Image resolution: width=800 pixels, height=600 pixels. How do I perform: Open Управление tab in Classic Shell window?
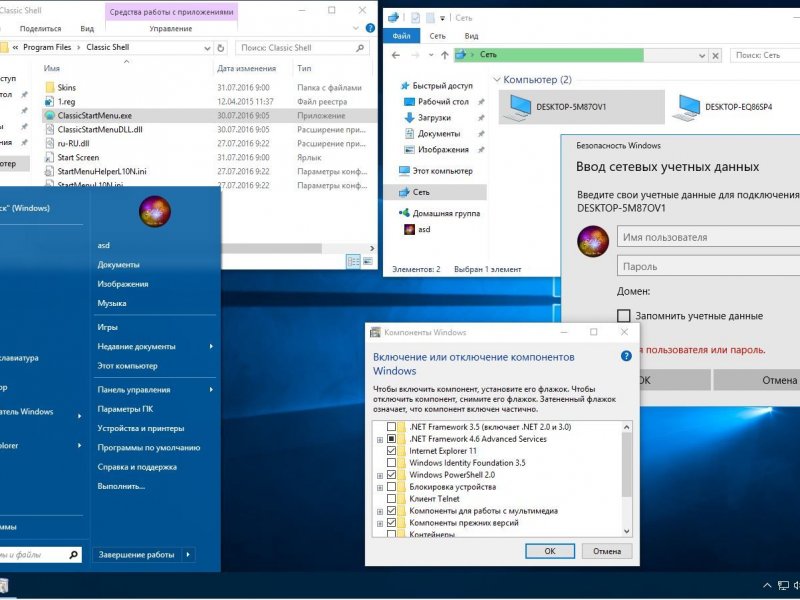[171, 29]
